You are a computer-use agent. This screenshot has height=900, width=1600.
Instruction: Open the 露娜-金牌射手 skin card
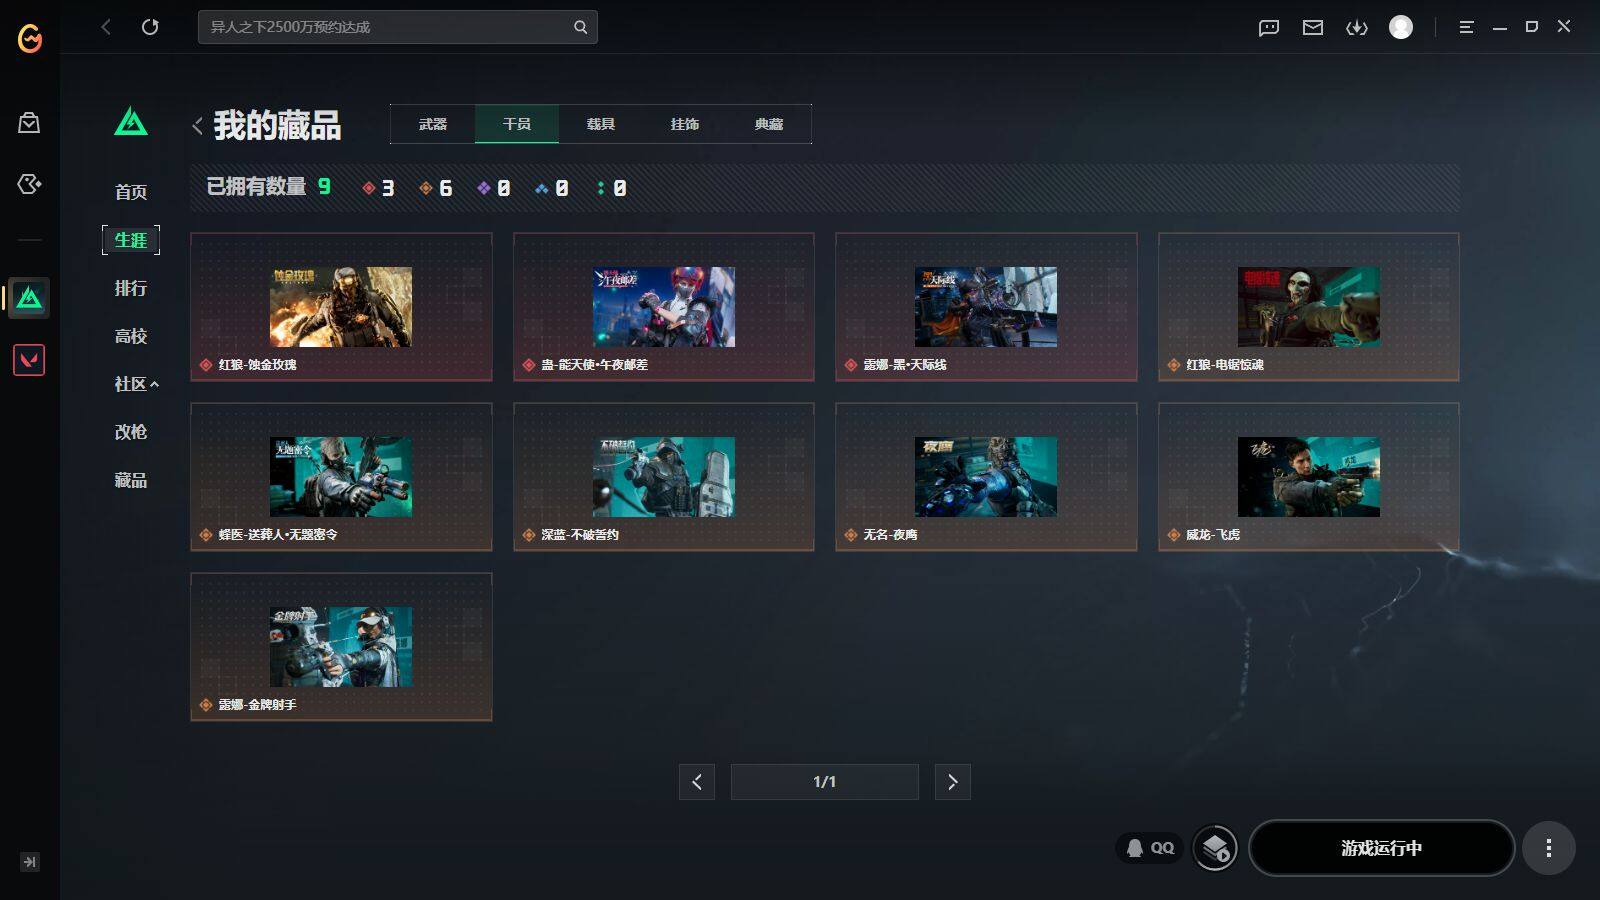point(341,647)
